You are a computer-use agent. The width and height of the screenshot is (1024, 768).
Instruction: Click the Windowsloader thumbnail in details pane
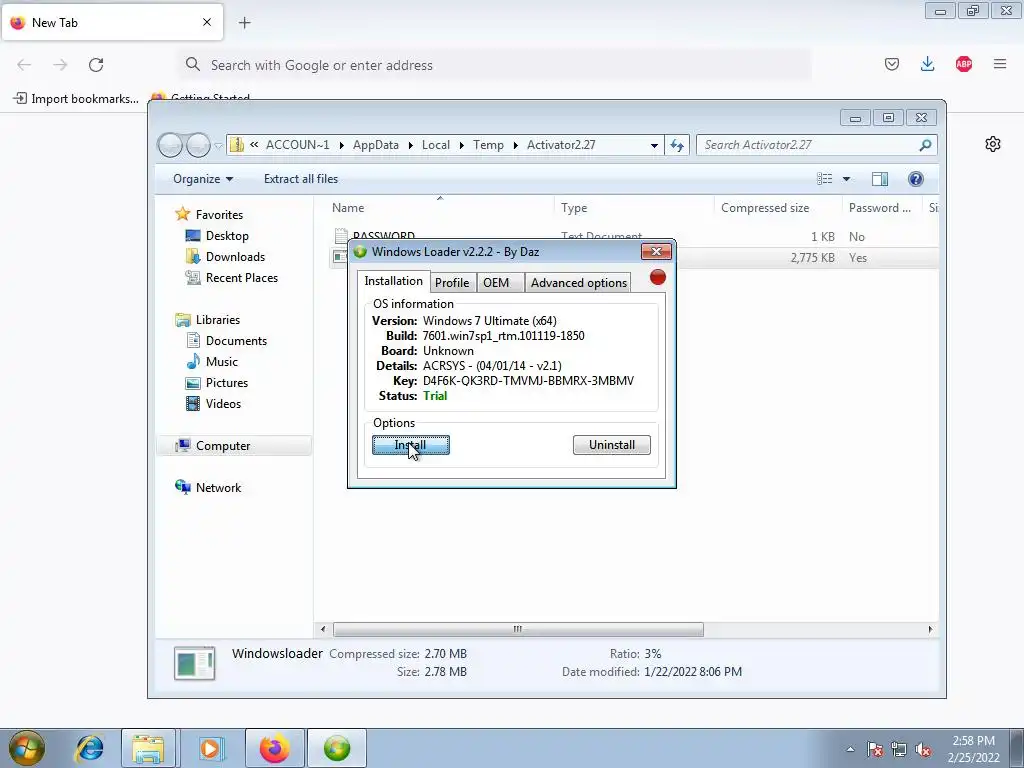pyautogui.click(x=195, y=663)
